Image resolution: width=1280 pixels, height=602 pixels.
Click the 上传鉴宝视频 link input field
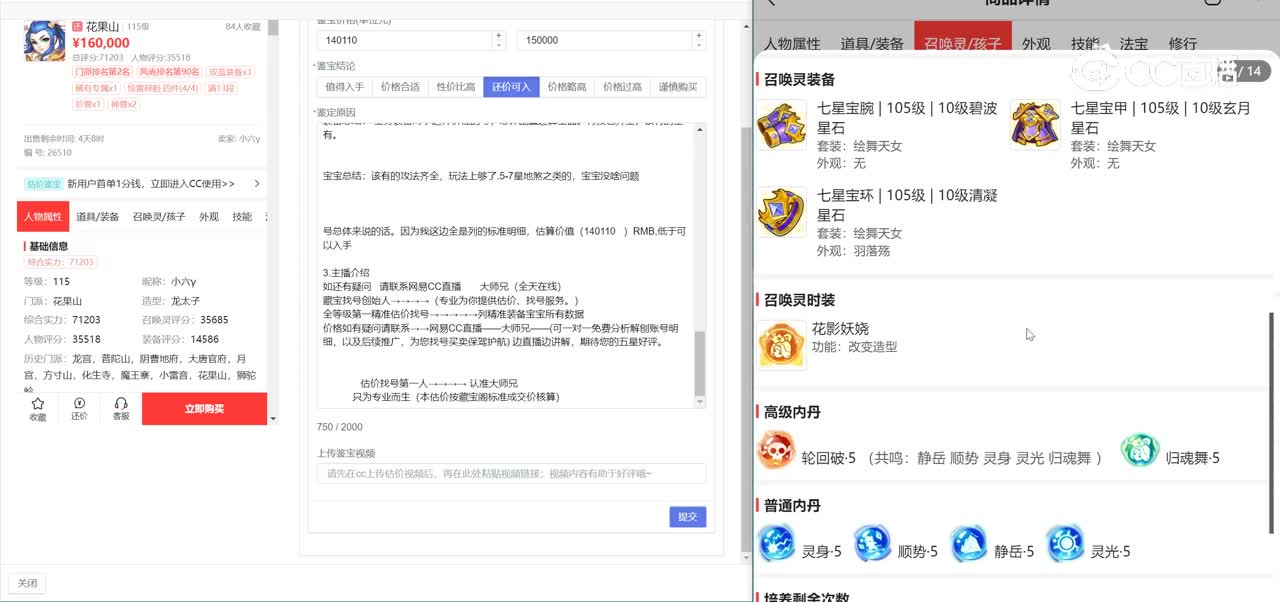(x=511, y=473)
